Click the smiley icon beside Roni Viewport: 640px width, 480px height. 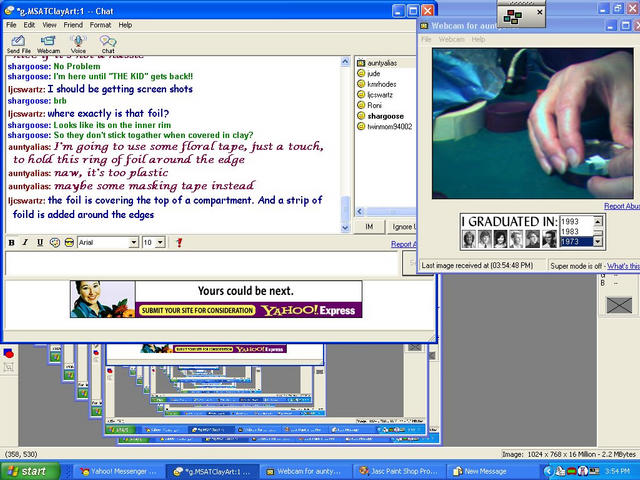(x=361, y=105)
